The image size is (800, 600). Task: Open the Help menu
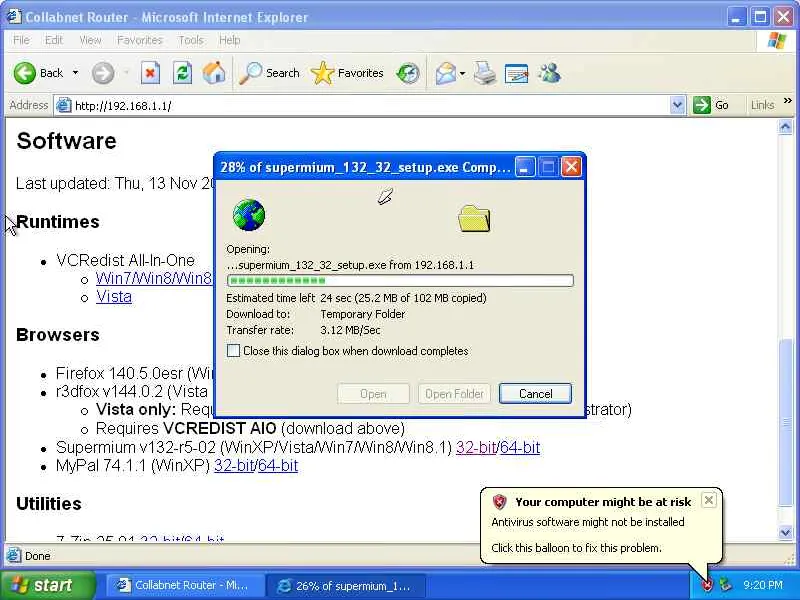[x=230, y=40]
